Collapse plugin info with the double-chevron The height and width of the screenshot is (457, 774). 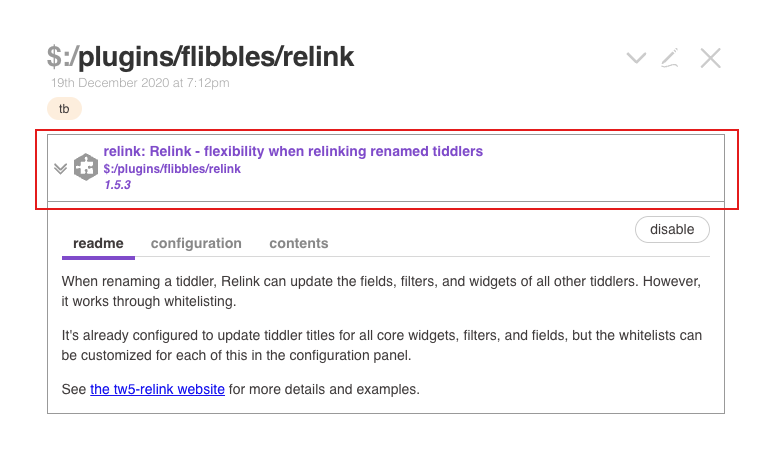tap(60, 169)
